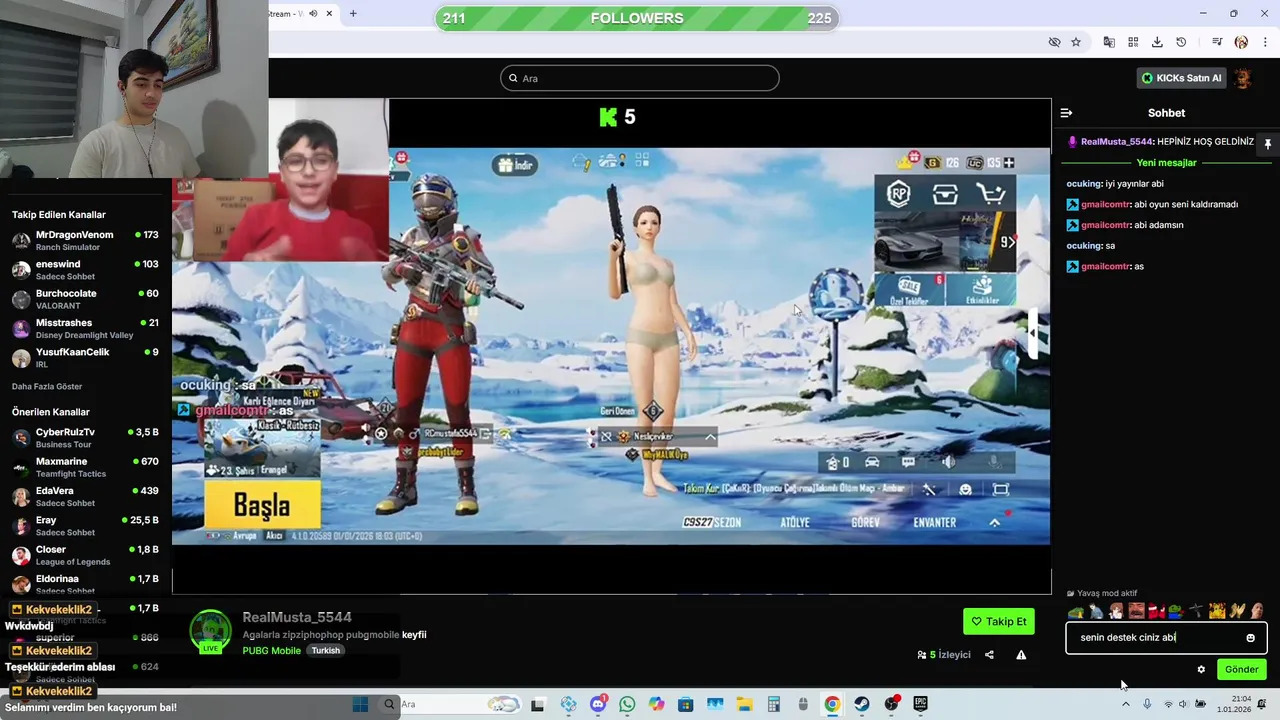Click the media control music-note icon in Chrome
Image resolution: width=1280 pixels, height=720 pixels.
tap(1217, 42)
